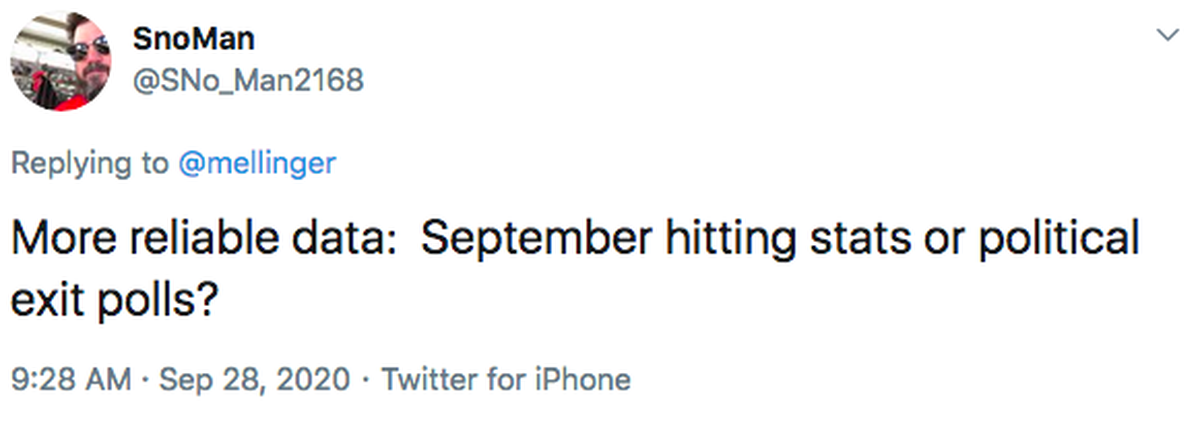Click the words exit polls? in the tweet
The image size is (1200, 421).
(115, 300)
